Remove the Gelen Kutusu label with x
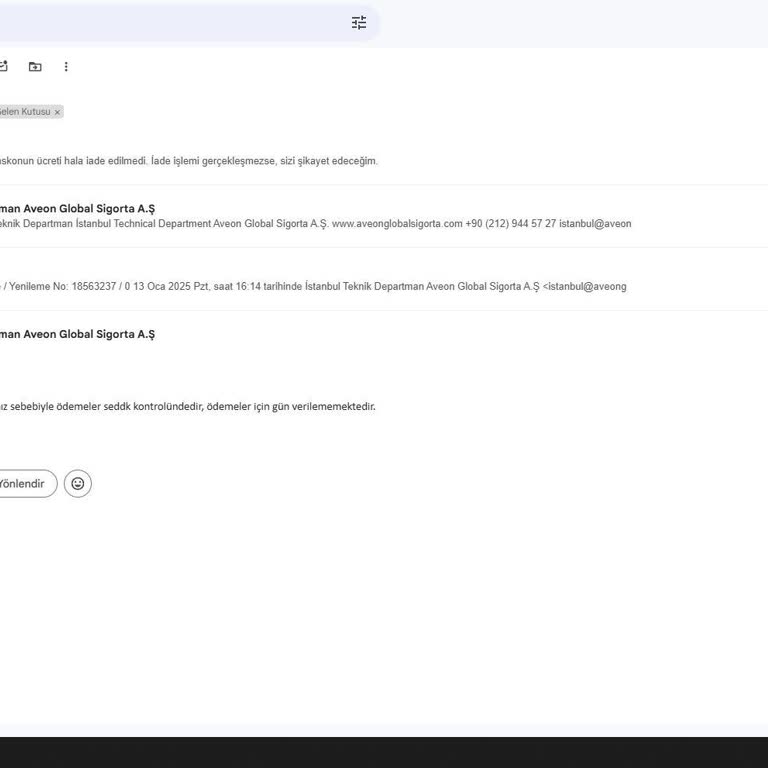 point(57,112)
